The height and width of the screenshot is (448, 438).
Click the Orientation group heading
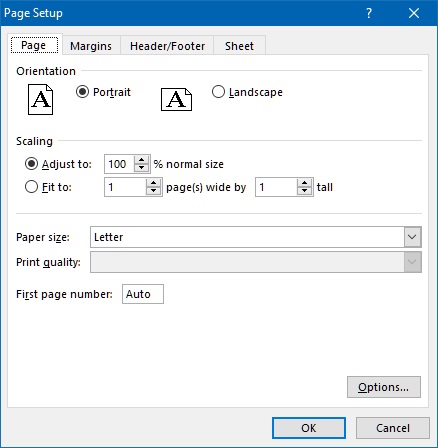(x=46, y=71)
